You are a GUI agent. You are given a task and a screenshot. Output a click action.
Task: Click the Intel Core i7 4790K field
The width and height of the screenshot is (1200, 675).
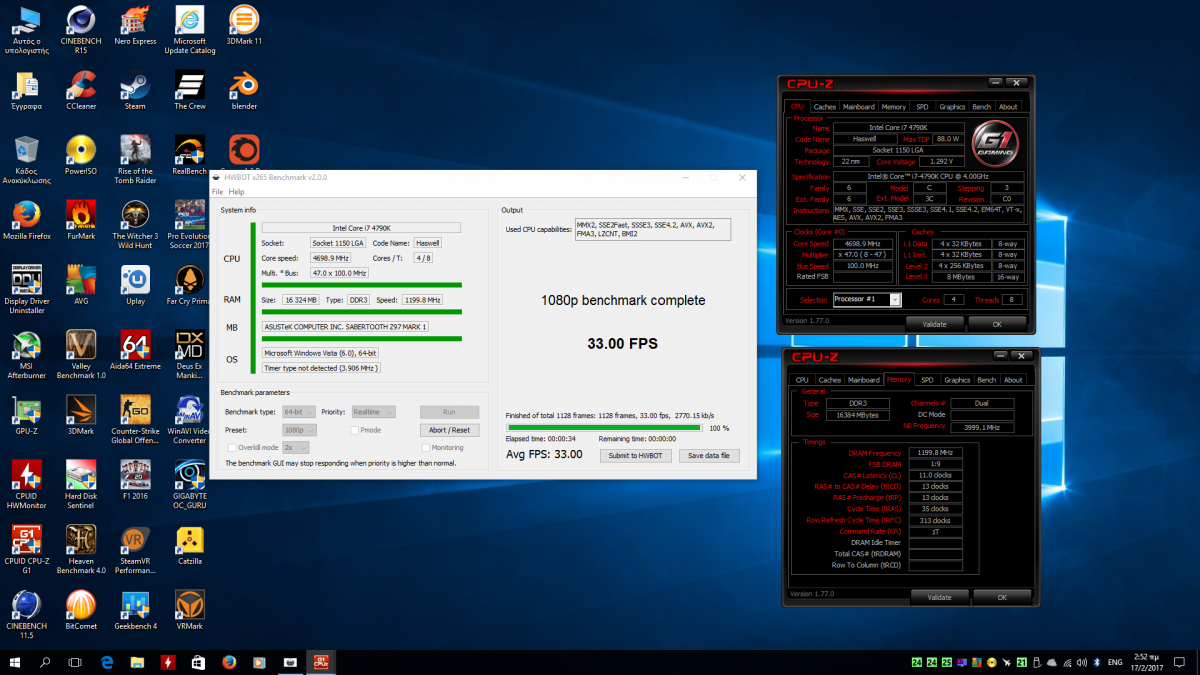click(x=361, y=228)
